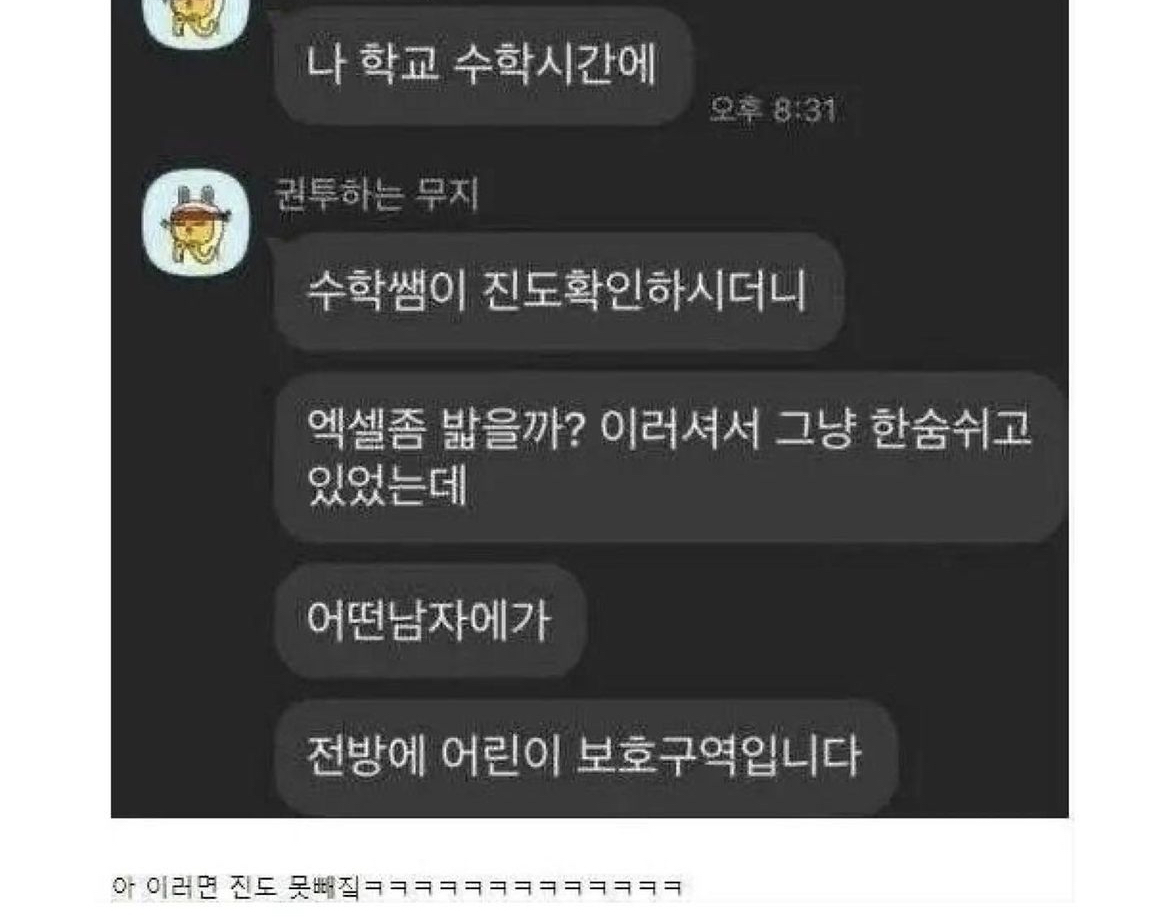This screenshot has width=1170, height=923.
Task: Click the word 수학시간에 in the top bubble
Action: click(x=554, y=62)
